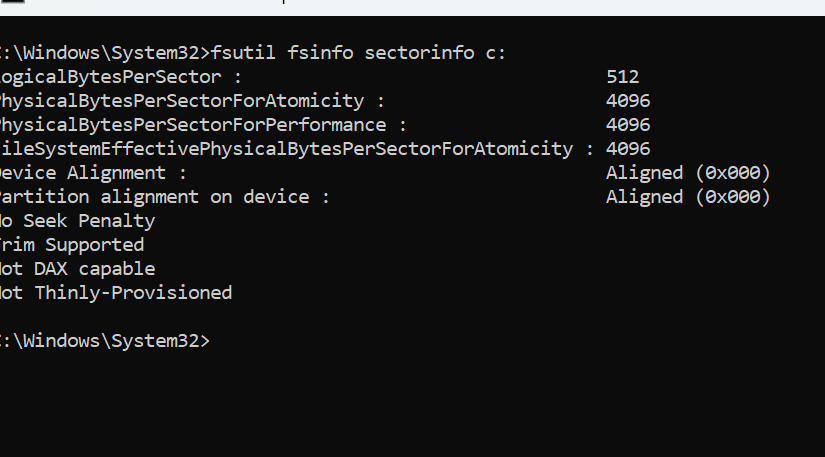Select the PhysicalBytesPerSectorForPerformance label
Image resolution: width=825 pixels, height=457 pixels.
click(x=195, y=125)
